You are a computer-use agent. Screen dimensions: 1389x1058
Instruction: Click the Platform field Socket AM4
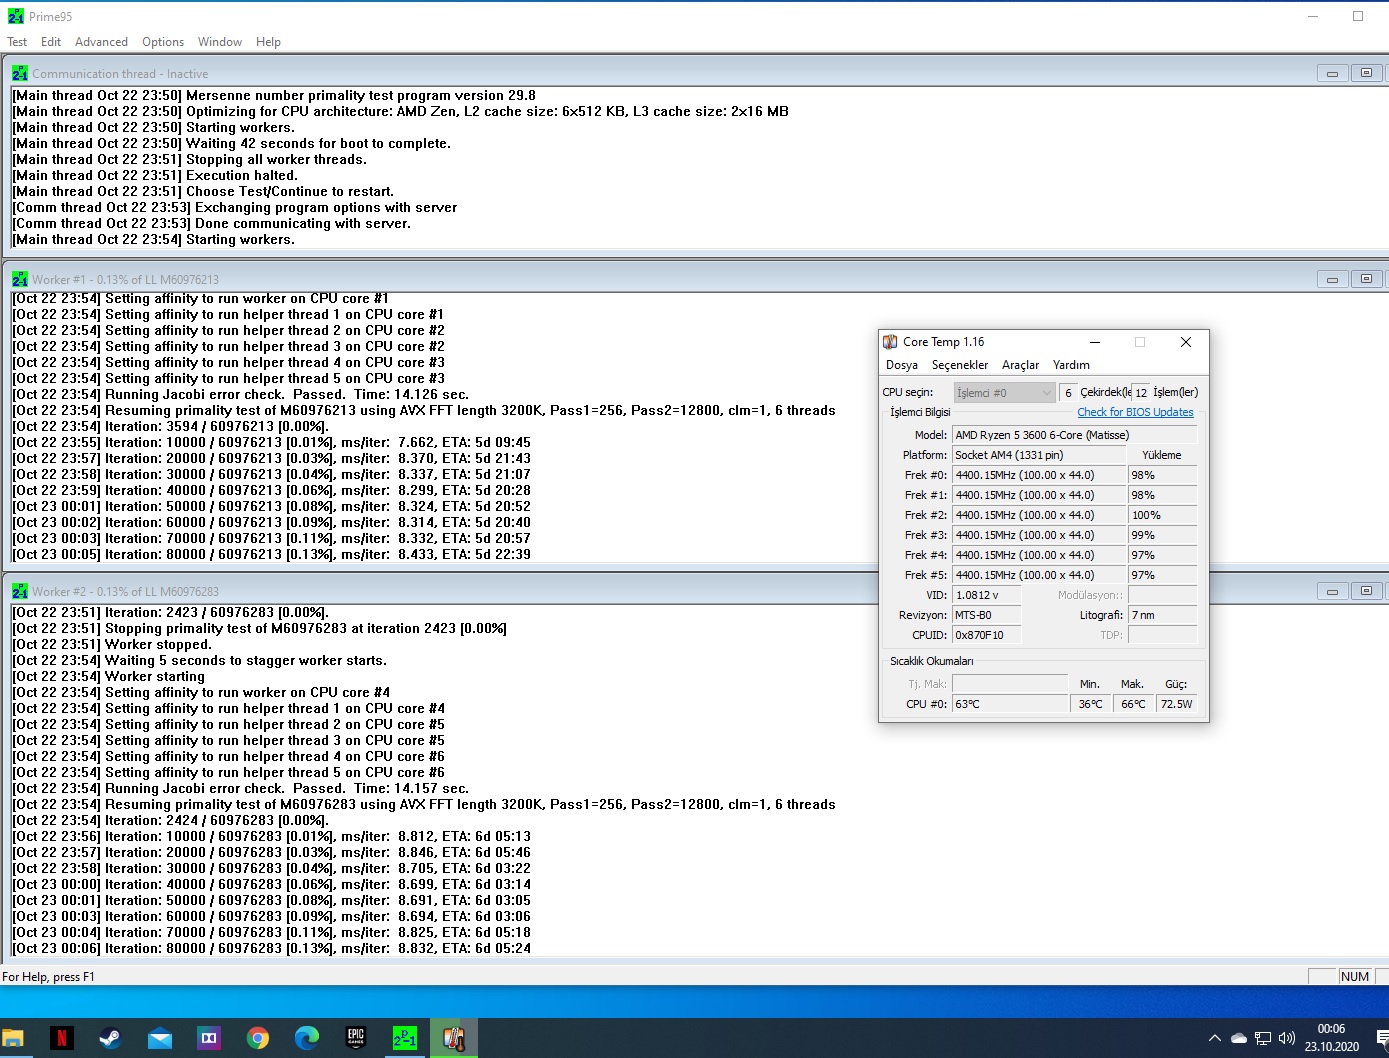point(1038,455)
